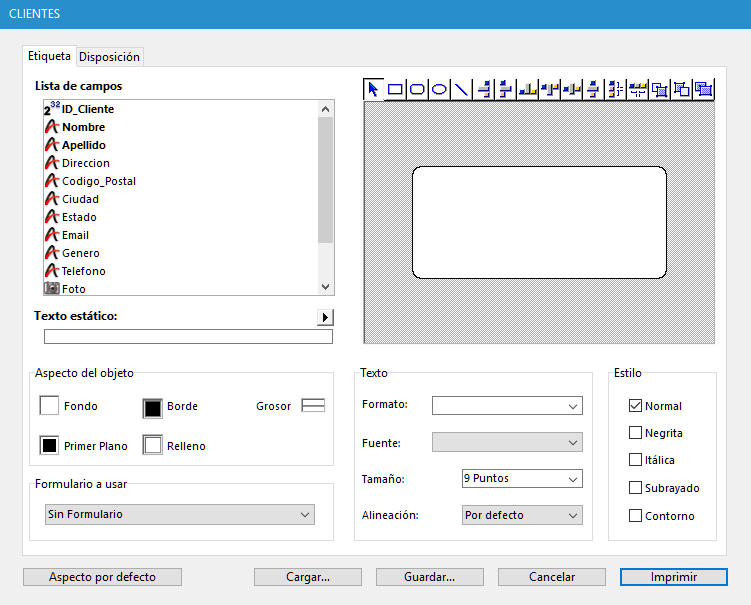
Task: Click the Borde color swatch
Action: (x=152, y=407)
